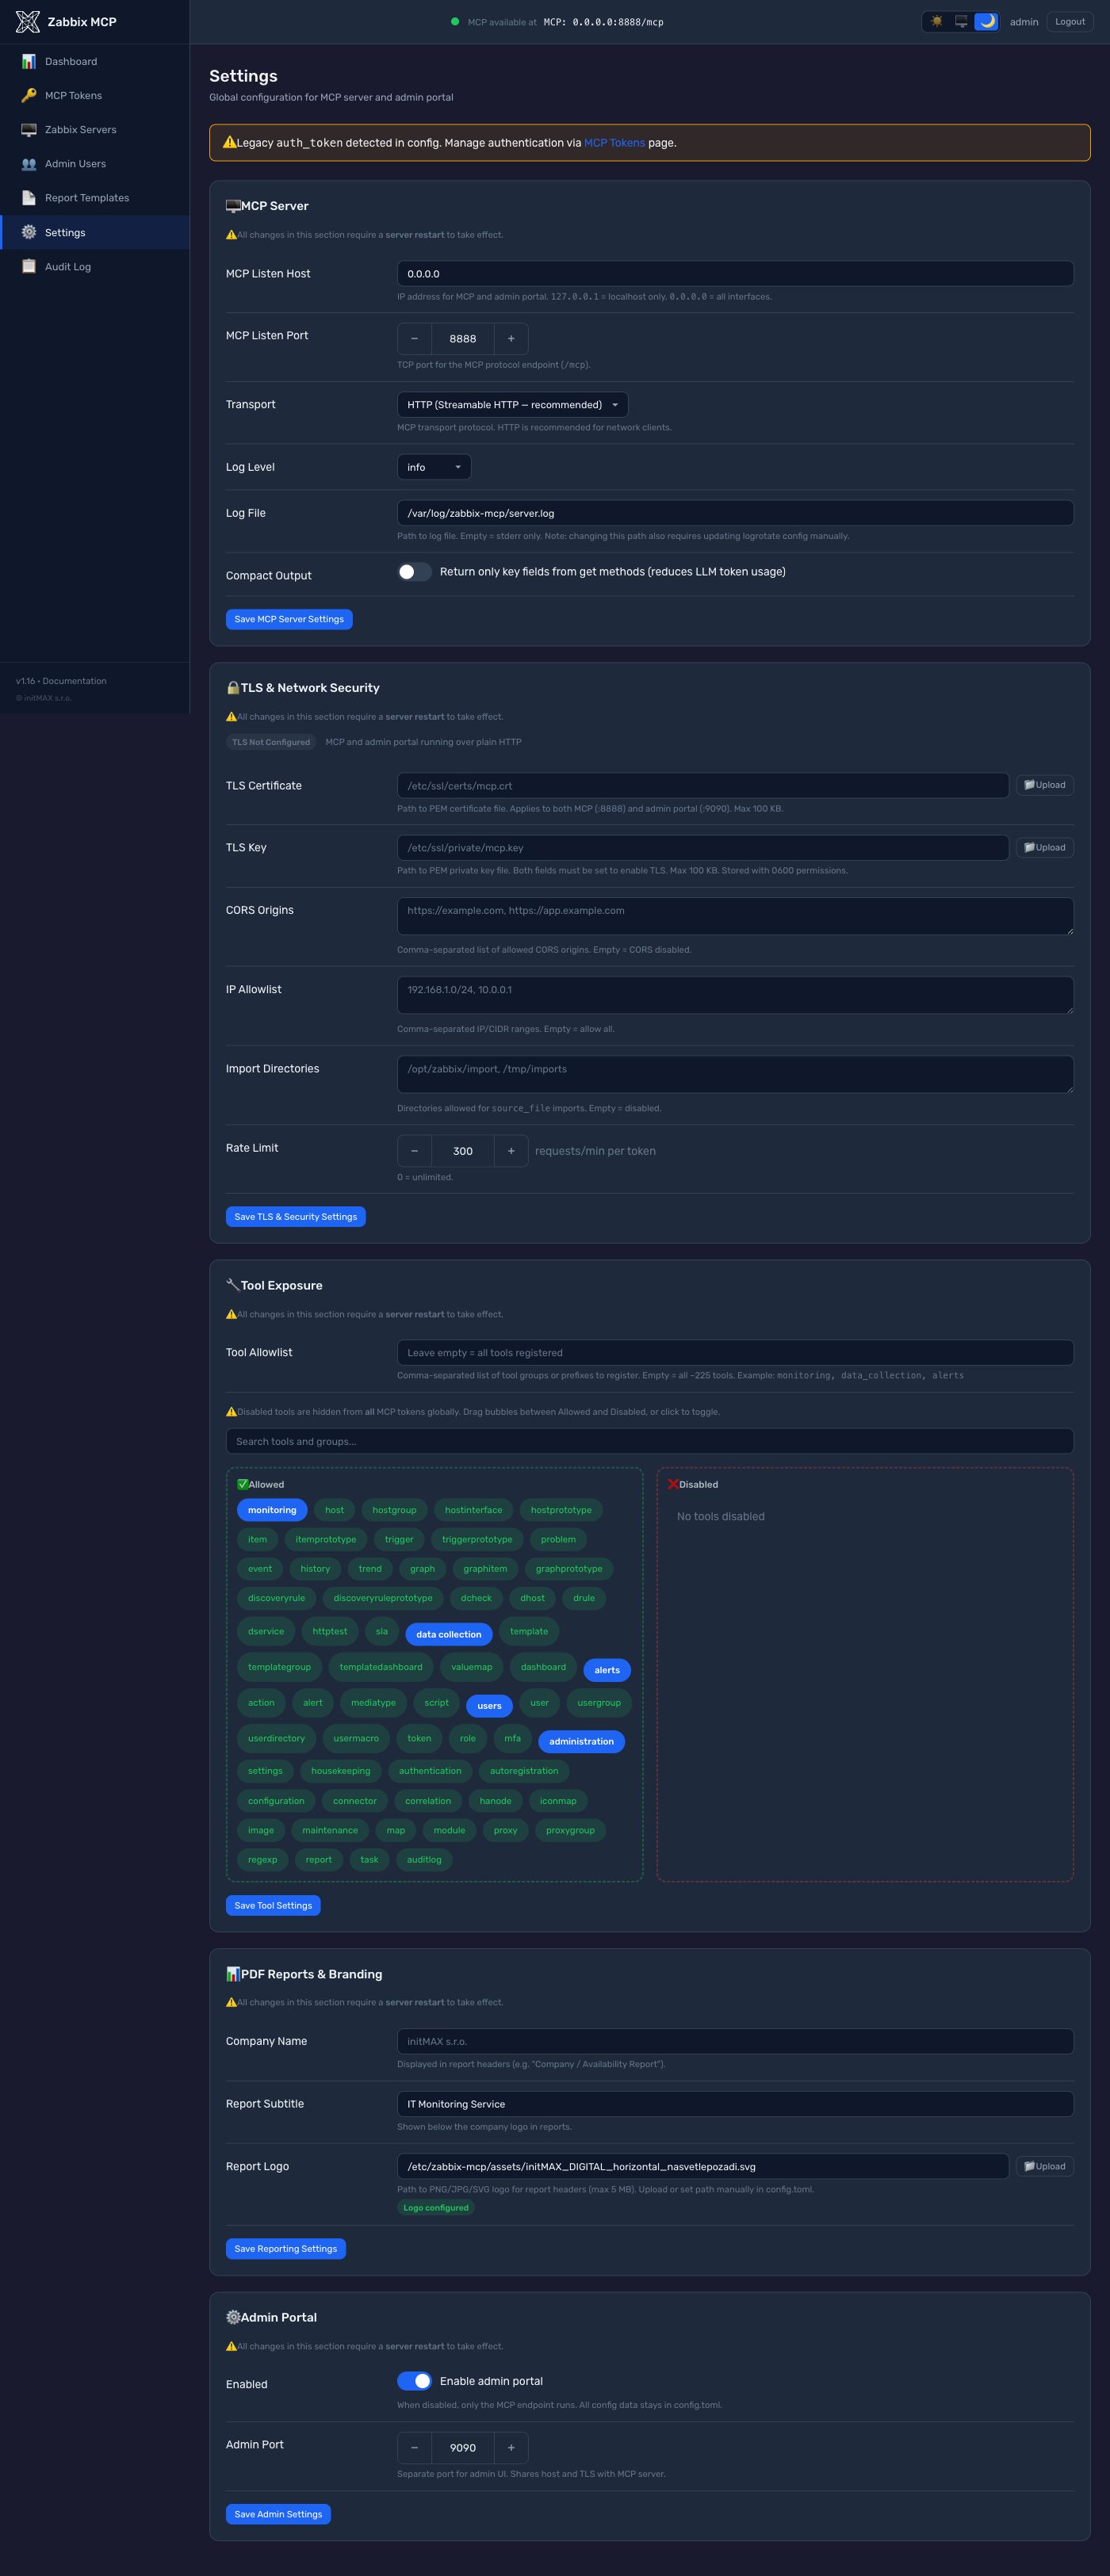
Task: Click Save Admin Settings button
Action: (278, 2514)
